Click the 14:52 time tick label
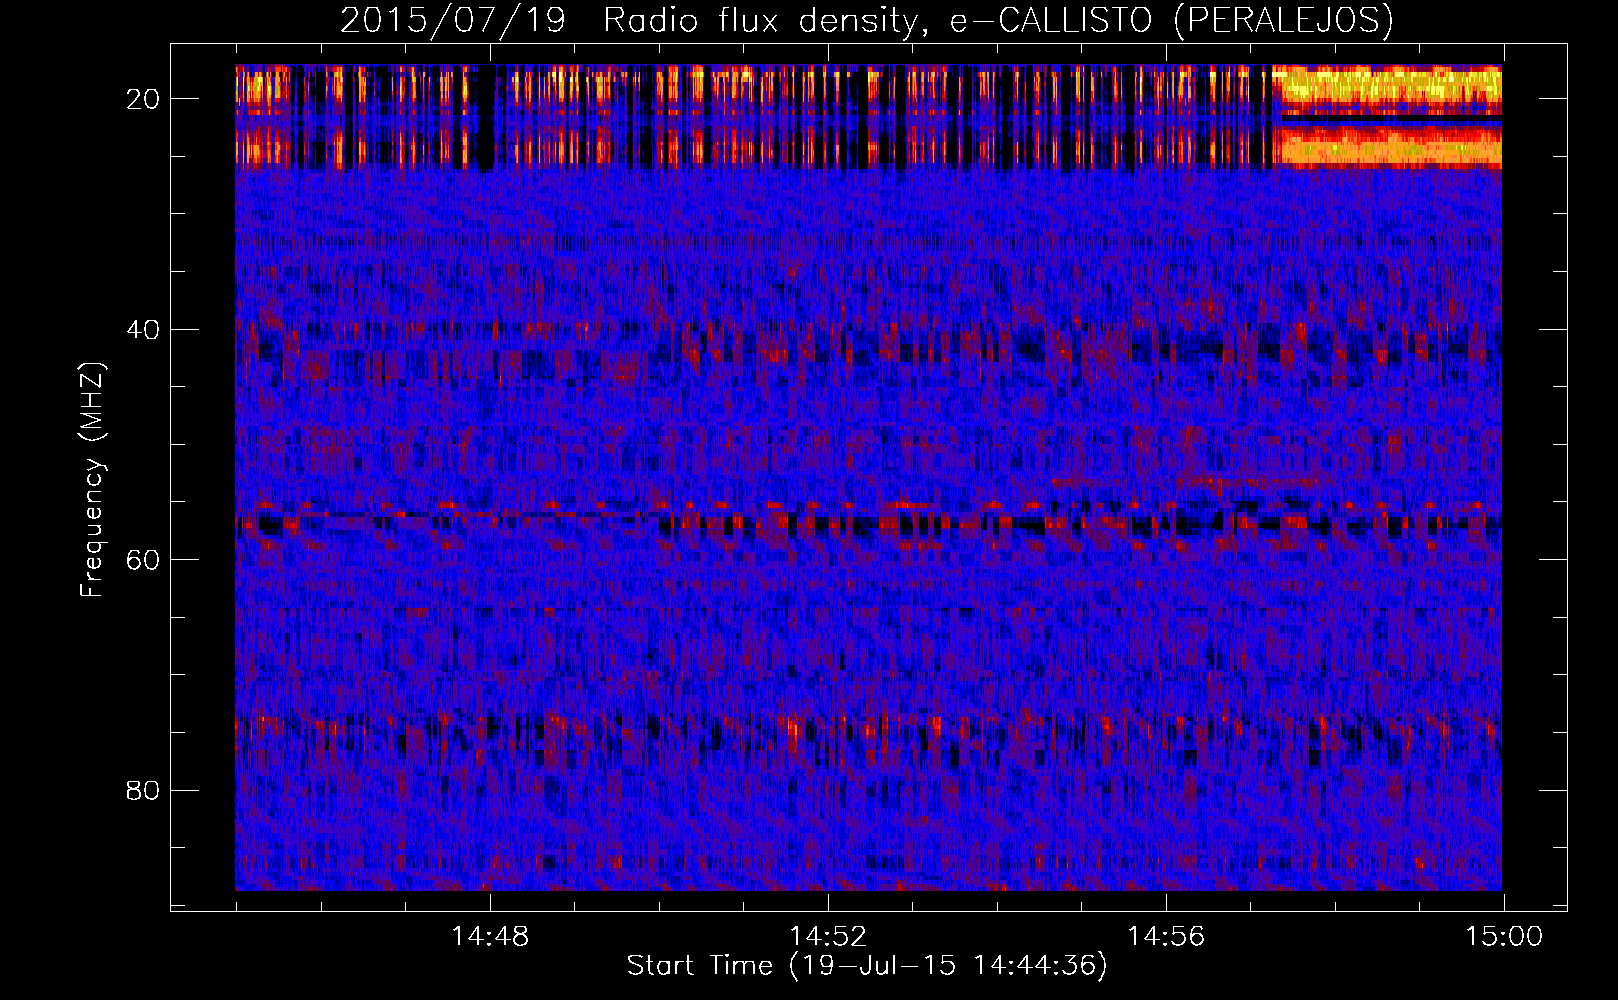Image resolution: width=1618 pixels, height=1000 pixels. click(828, 937)
